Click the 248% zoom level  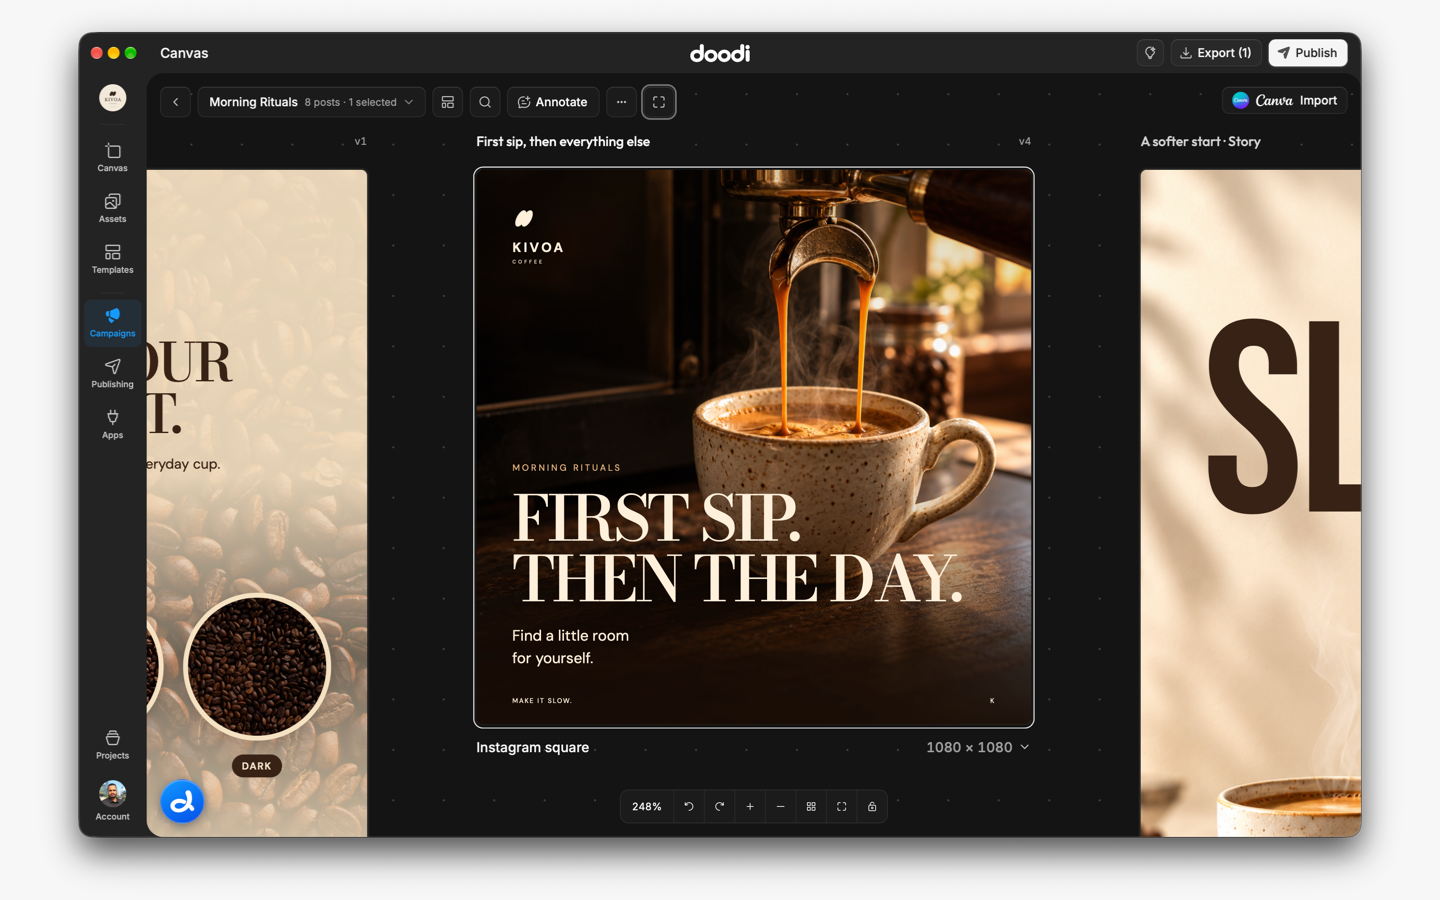[647, 807]
